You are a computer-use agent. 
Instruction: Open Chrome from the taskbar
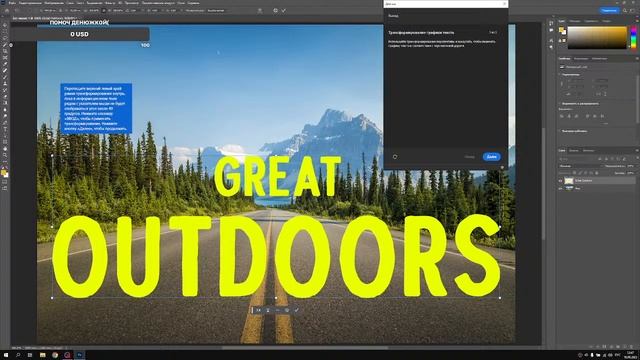[55, 355]
